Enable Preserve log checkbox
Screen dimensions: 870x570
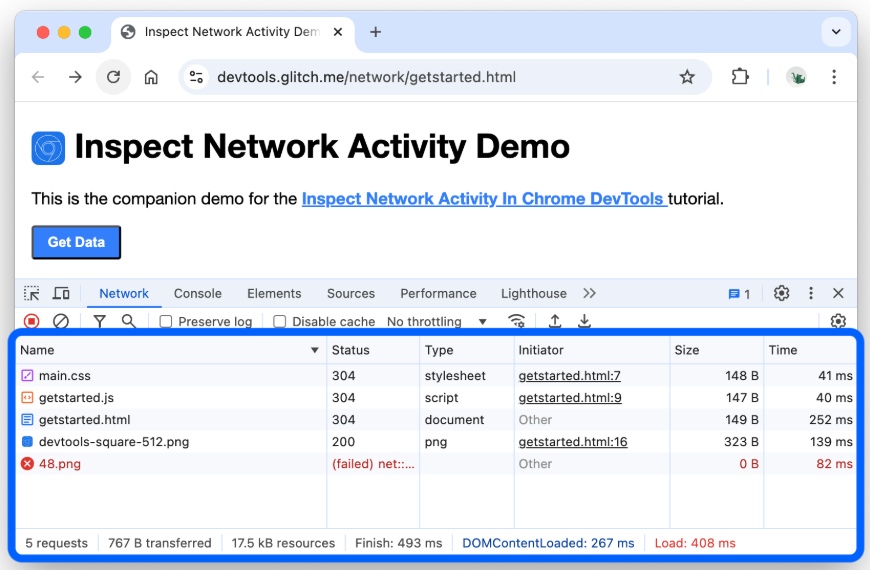166,321
